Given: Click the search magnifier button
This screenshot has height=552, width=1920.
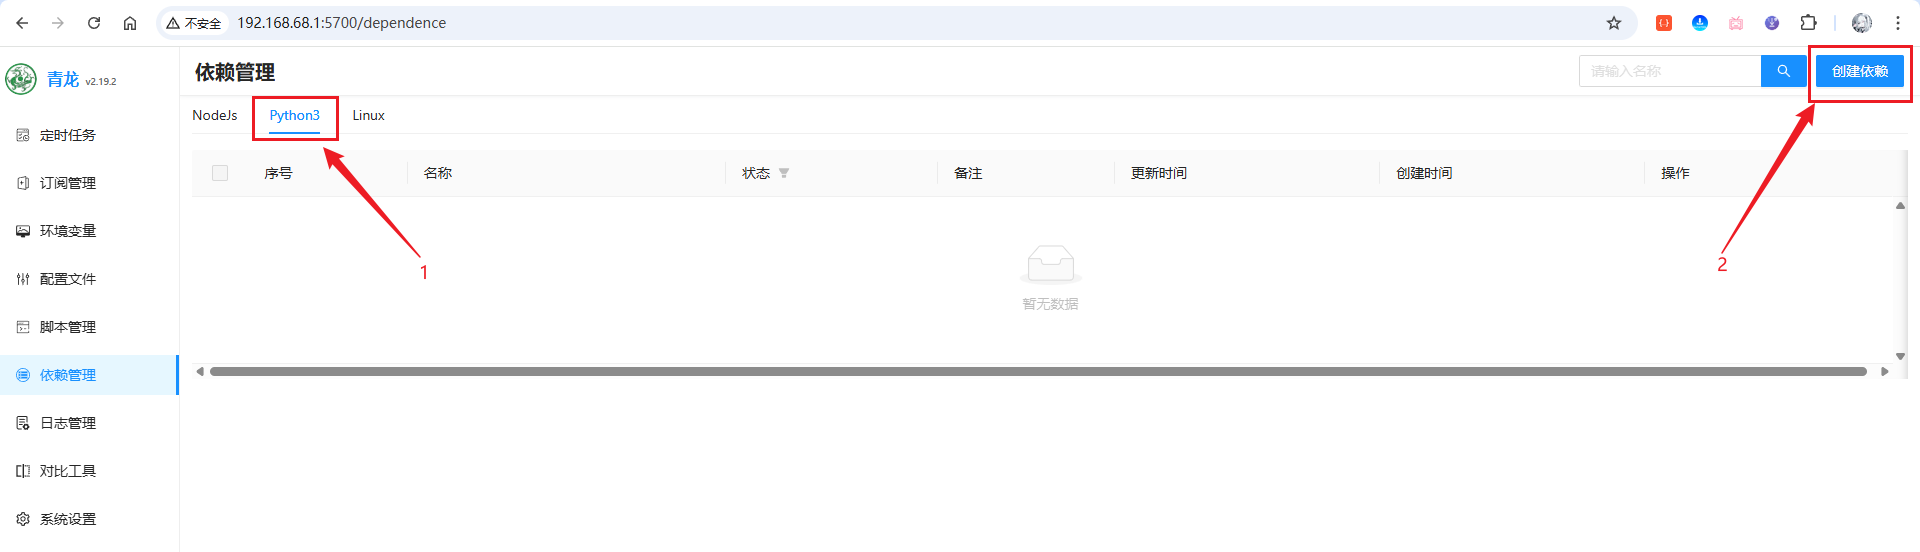Looking at the screenshot, I should [1783, 71].
